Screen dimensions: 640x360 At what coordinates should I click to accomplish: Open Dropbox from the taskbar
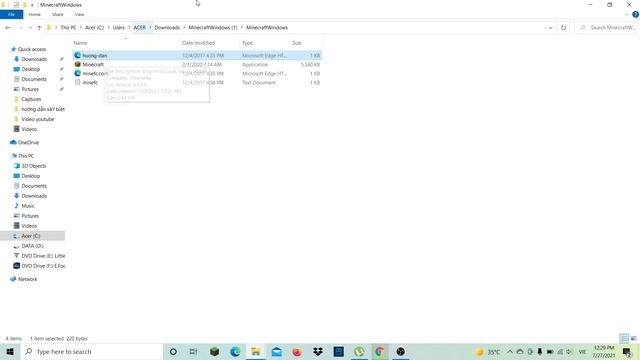pos(318,352)
